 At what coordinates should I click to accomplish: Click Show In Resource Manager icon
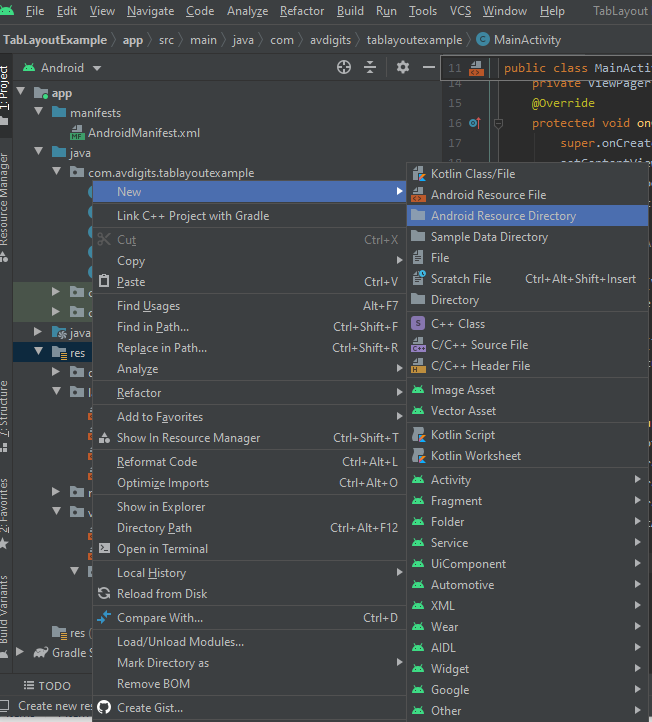105,437
